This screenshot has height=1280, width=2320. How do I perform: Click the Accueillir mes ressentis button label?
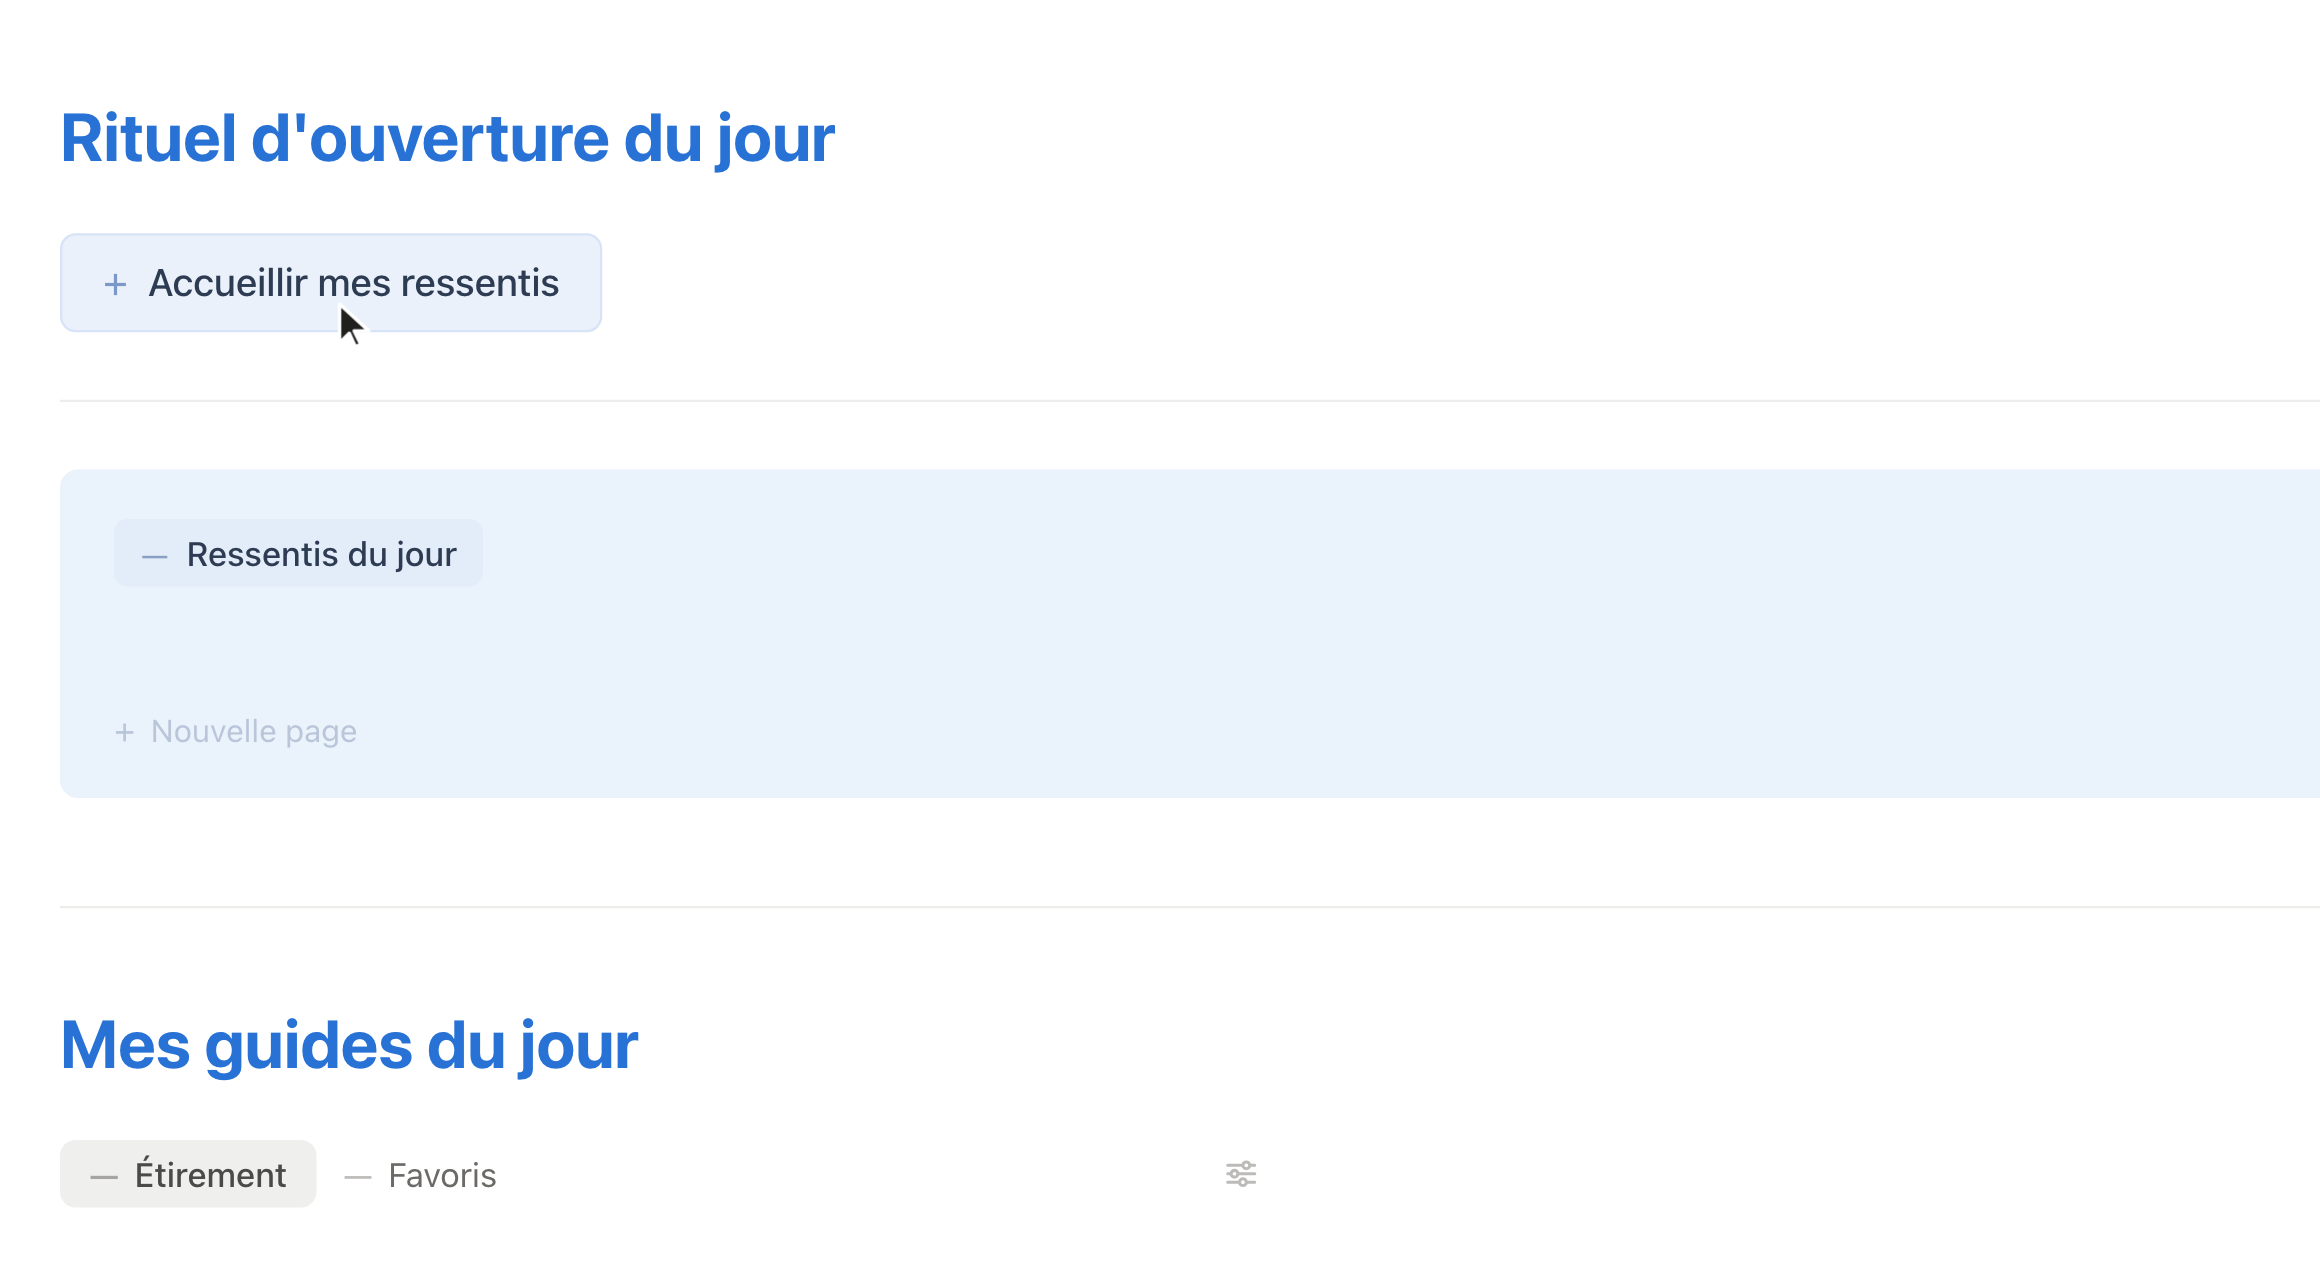tap(354, 283)
